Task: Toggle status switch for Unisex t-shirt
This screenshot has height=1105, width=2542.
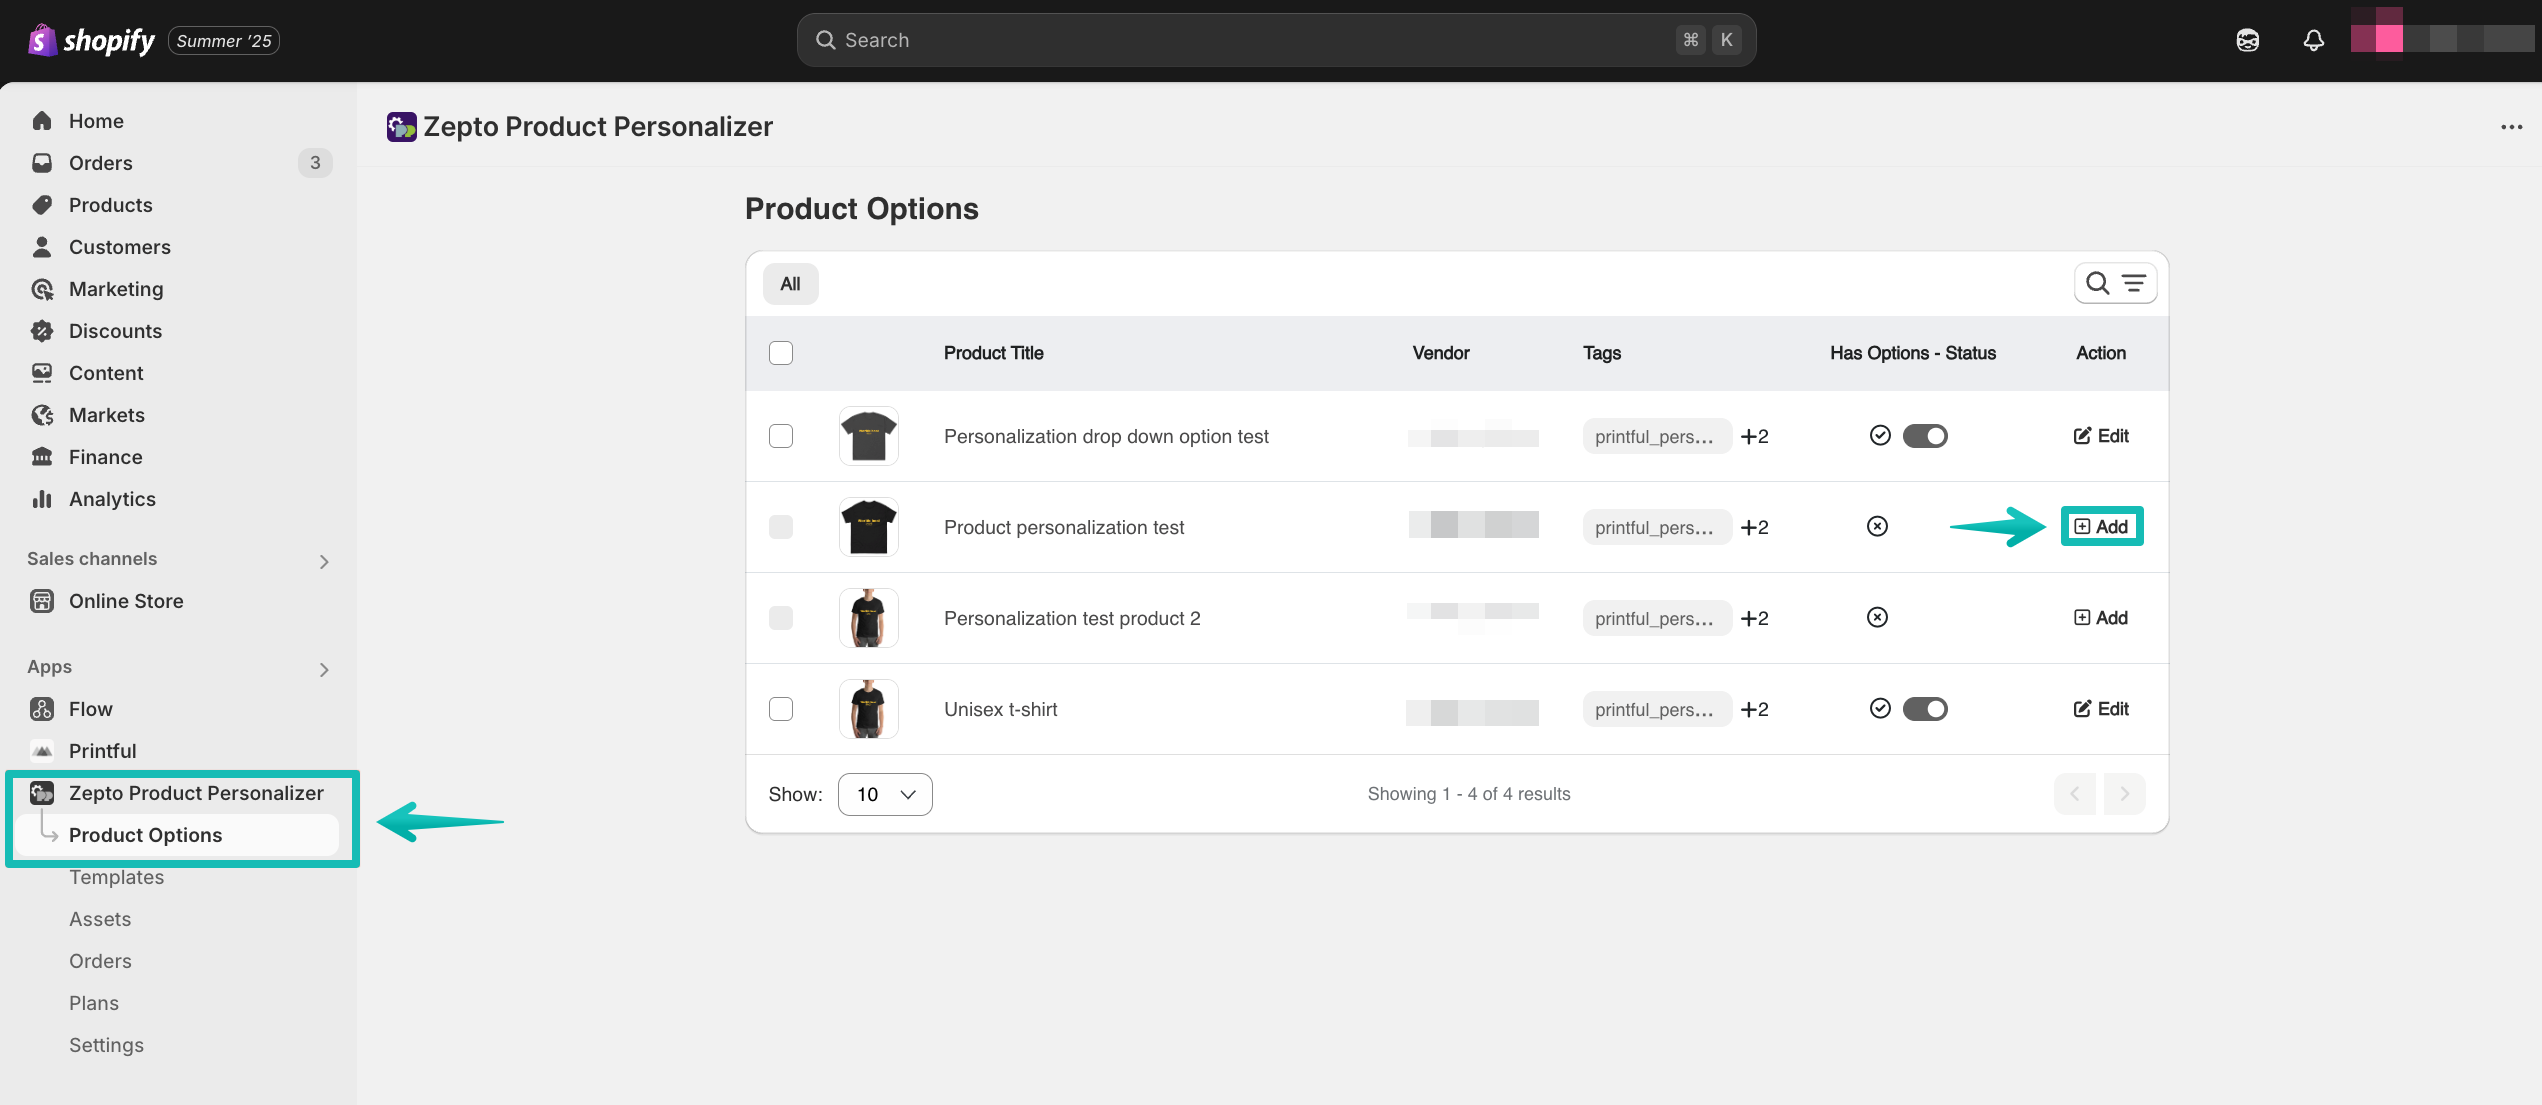Action: click(x=1925, y=709)
